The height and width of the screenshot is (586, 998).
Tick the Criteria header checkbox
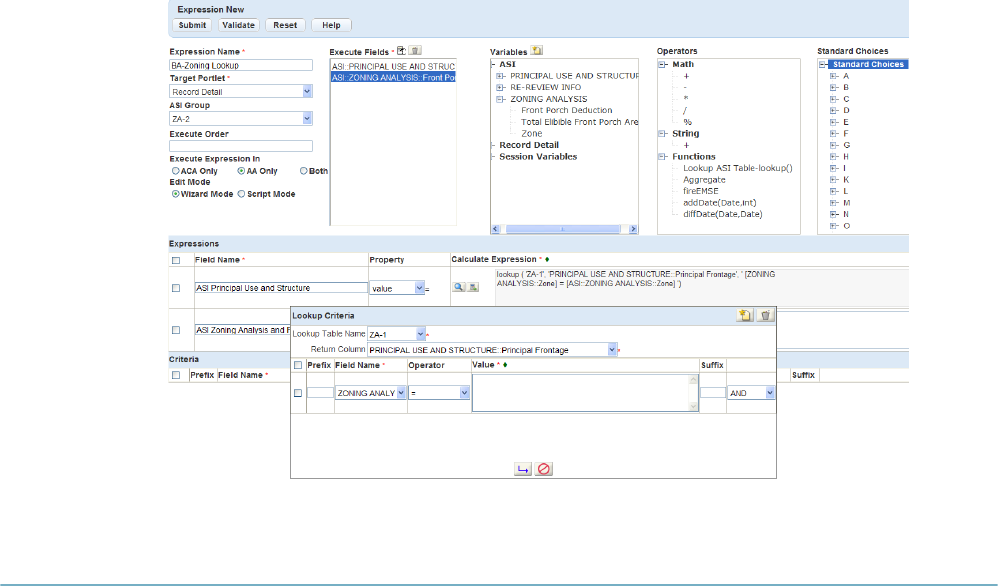coord(176,375)
